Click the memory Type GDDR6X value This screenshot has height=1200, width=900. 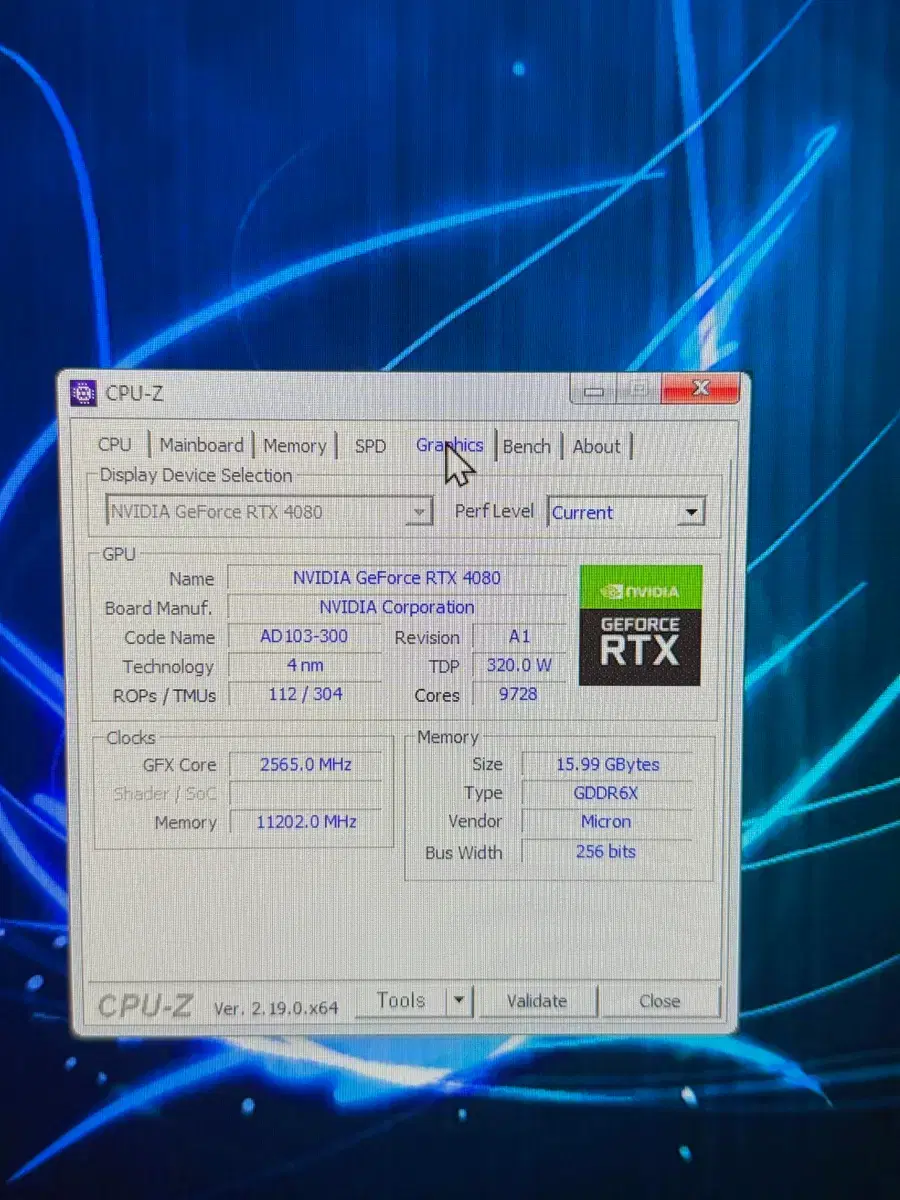[607, 793]
